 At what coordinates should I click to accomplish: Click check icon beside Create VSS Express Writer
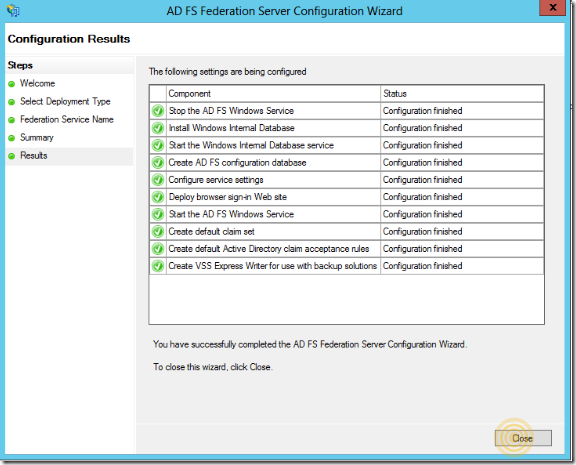pyautogui.click(x=158, y=266)
